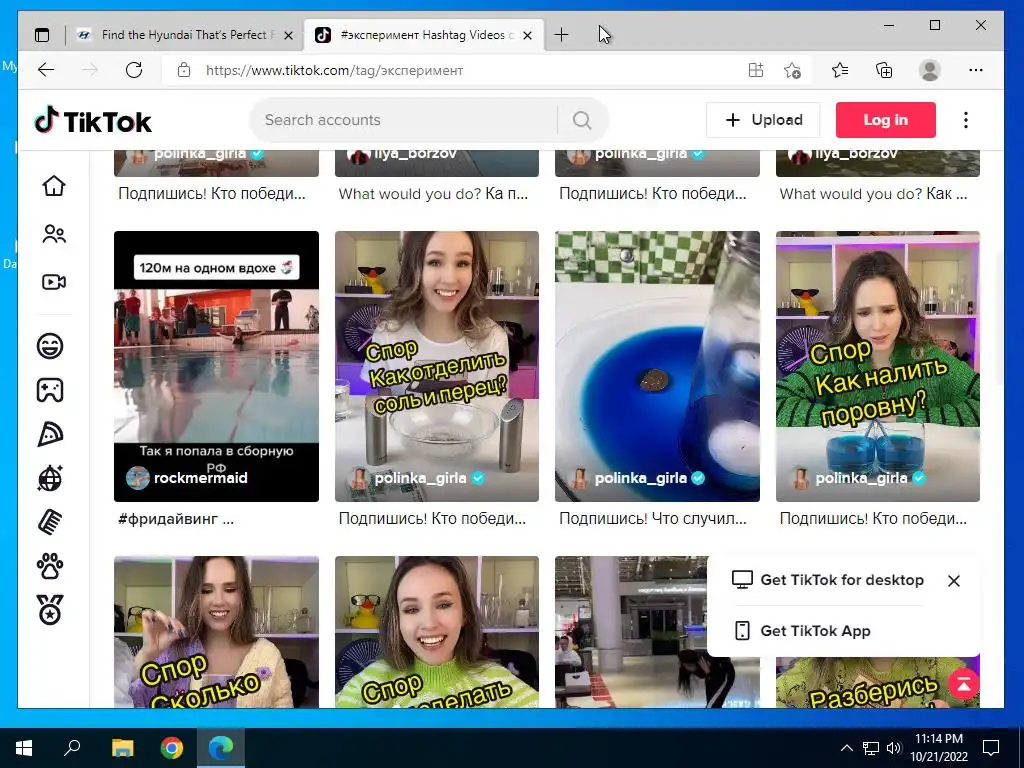
Task: Open the Windows notification center
Action: (x=991, y=748)
